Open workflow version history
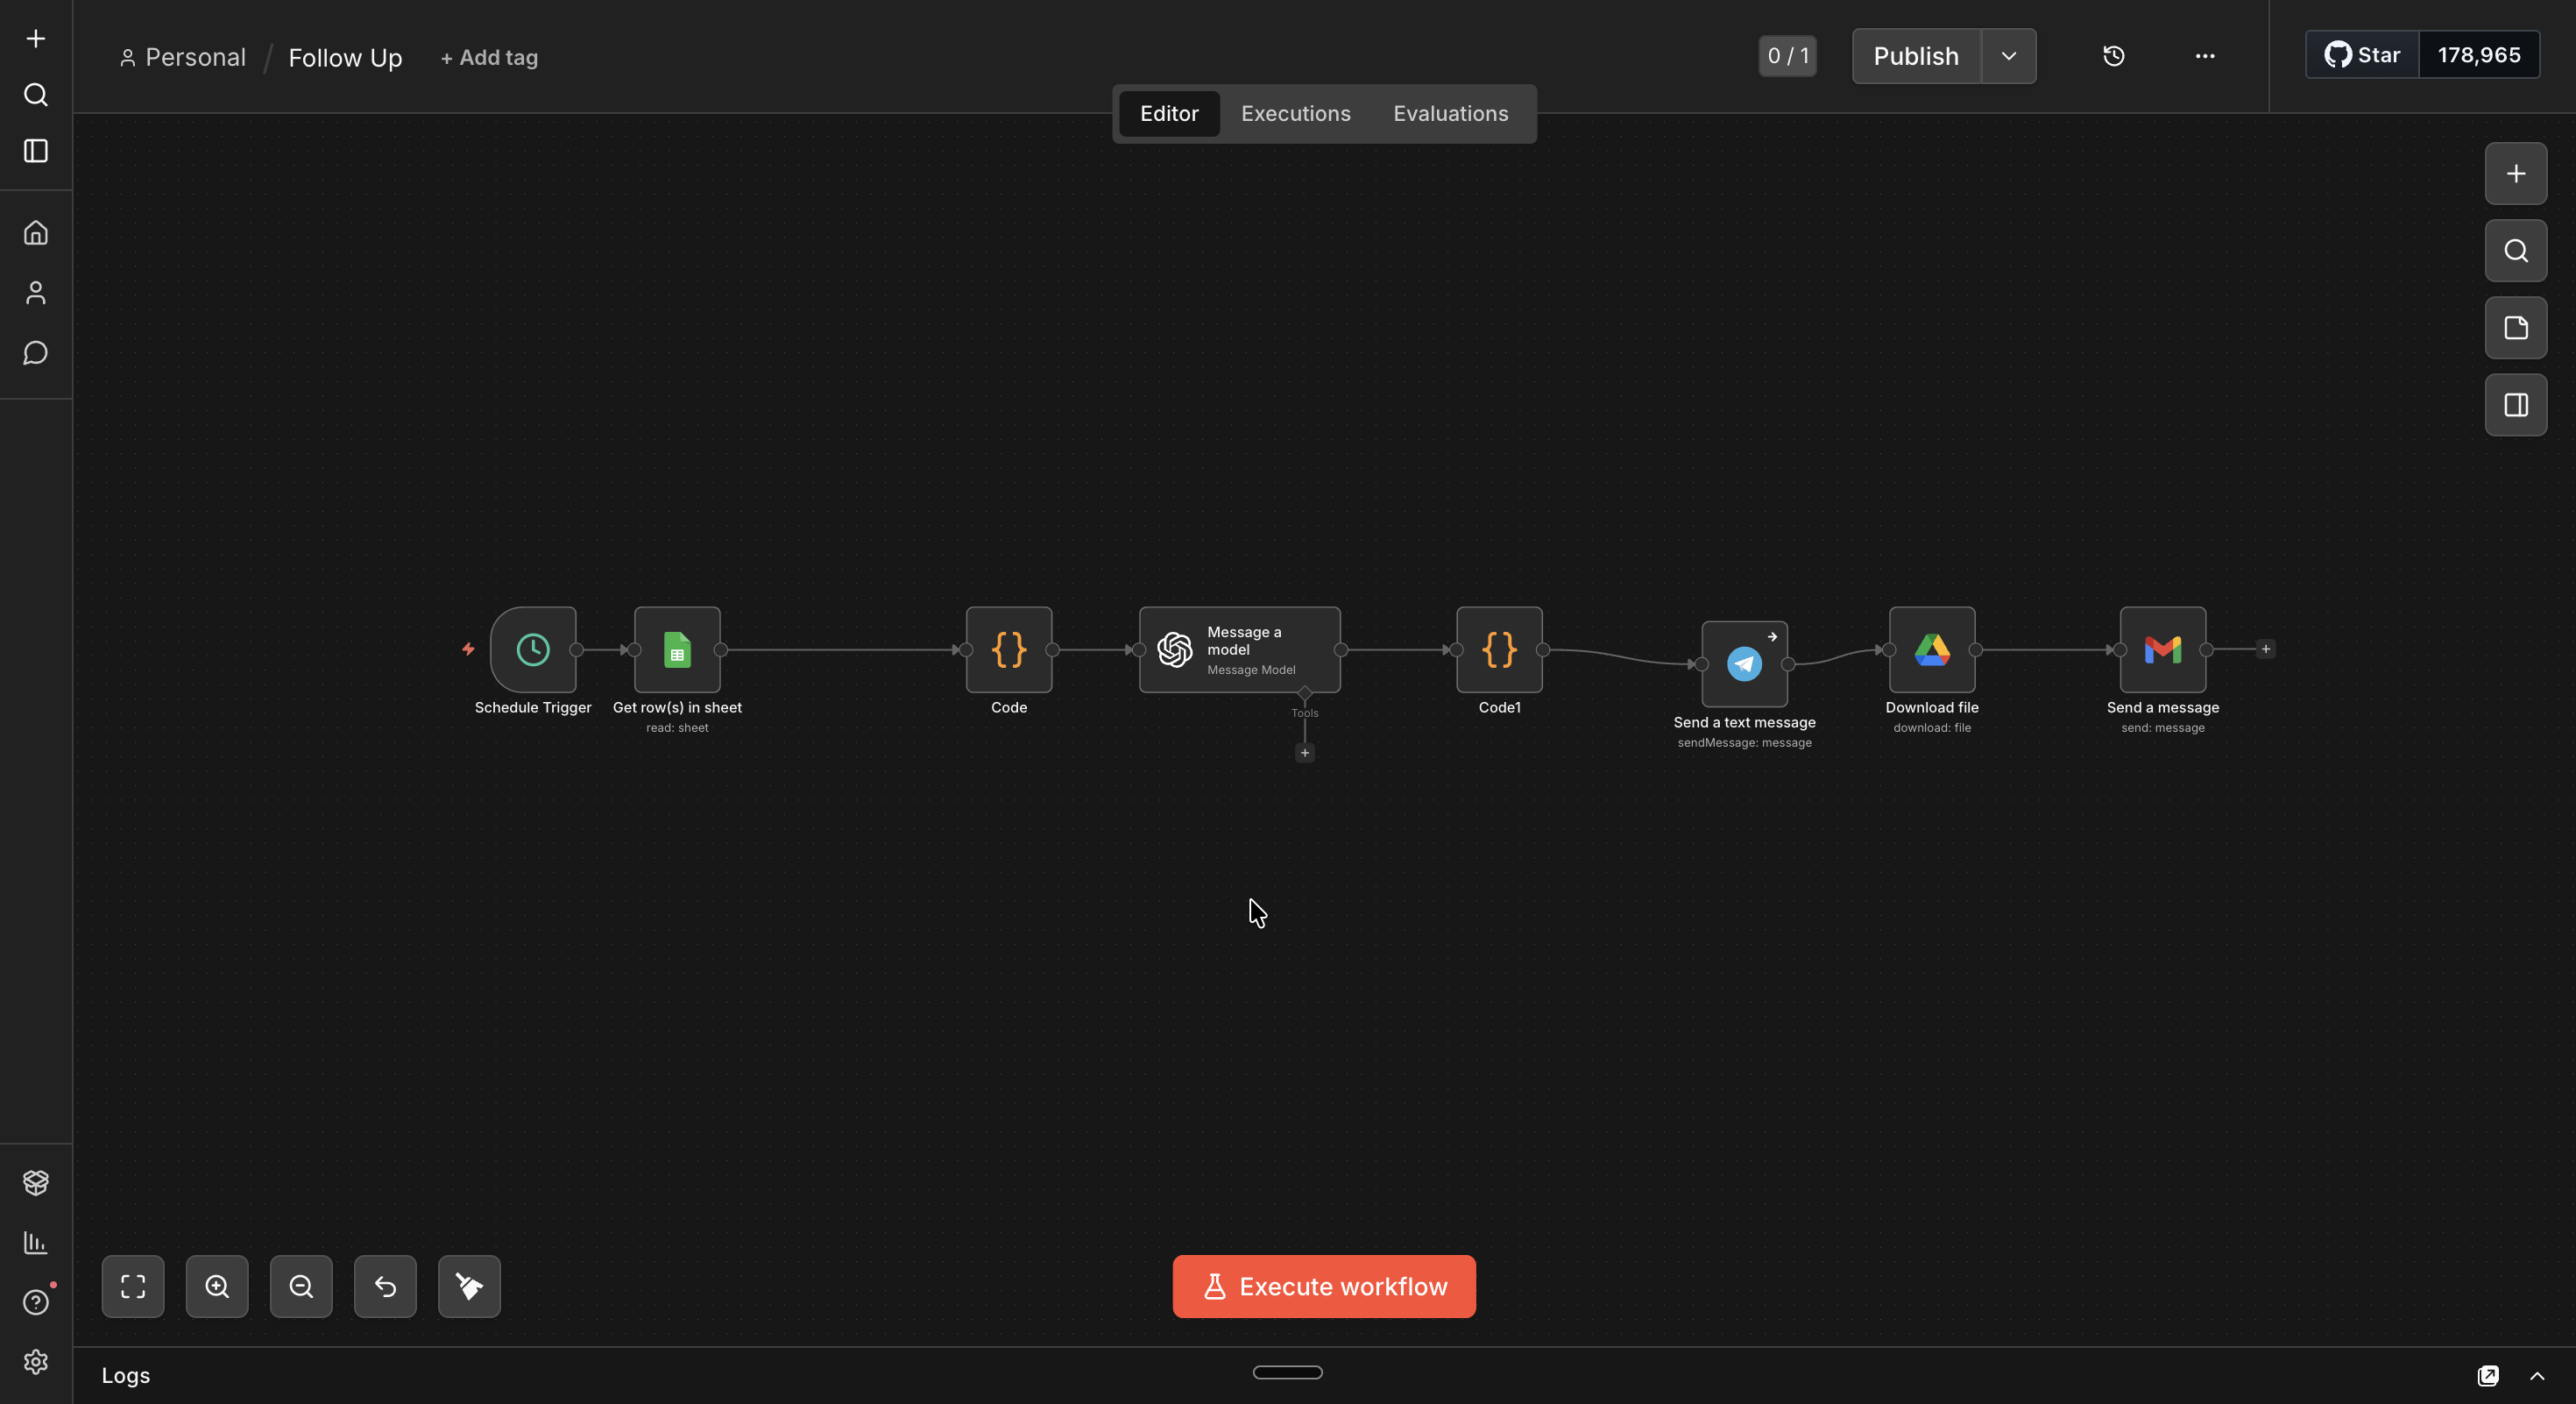This screenshot has height=1404, width=2576. coord(2114,56)
